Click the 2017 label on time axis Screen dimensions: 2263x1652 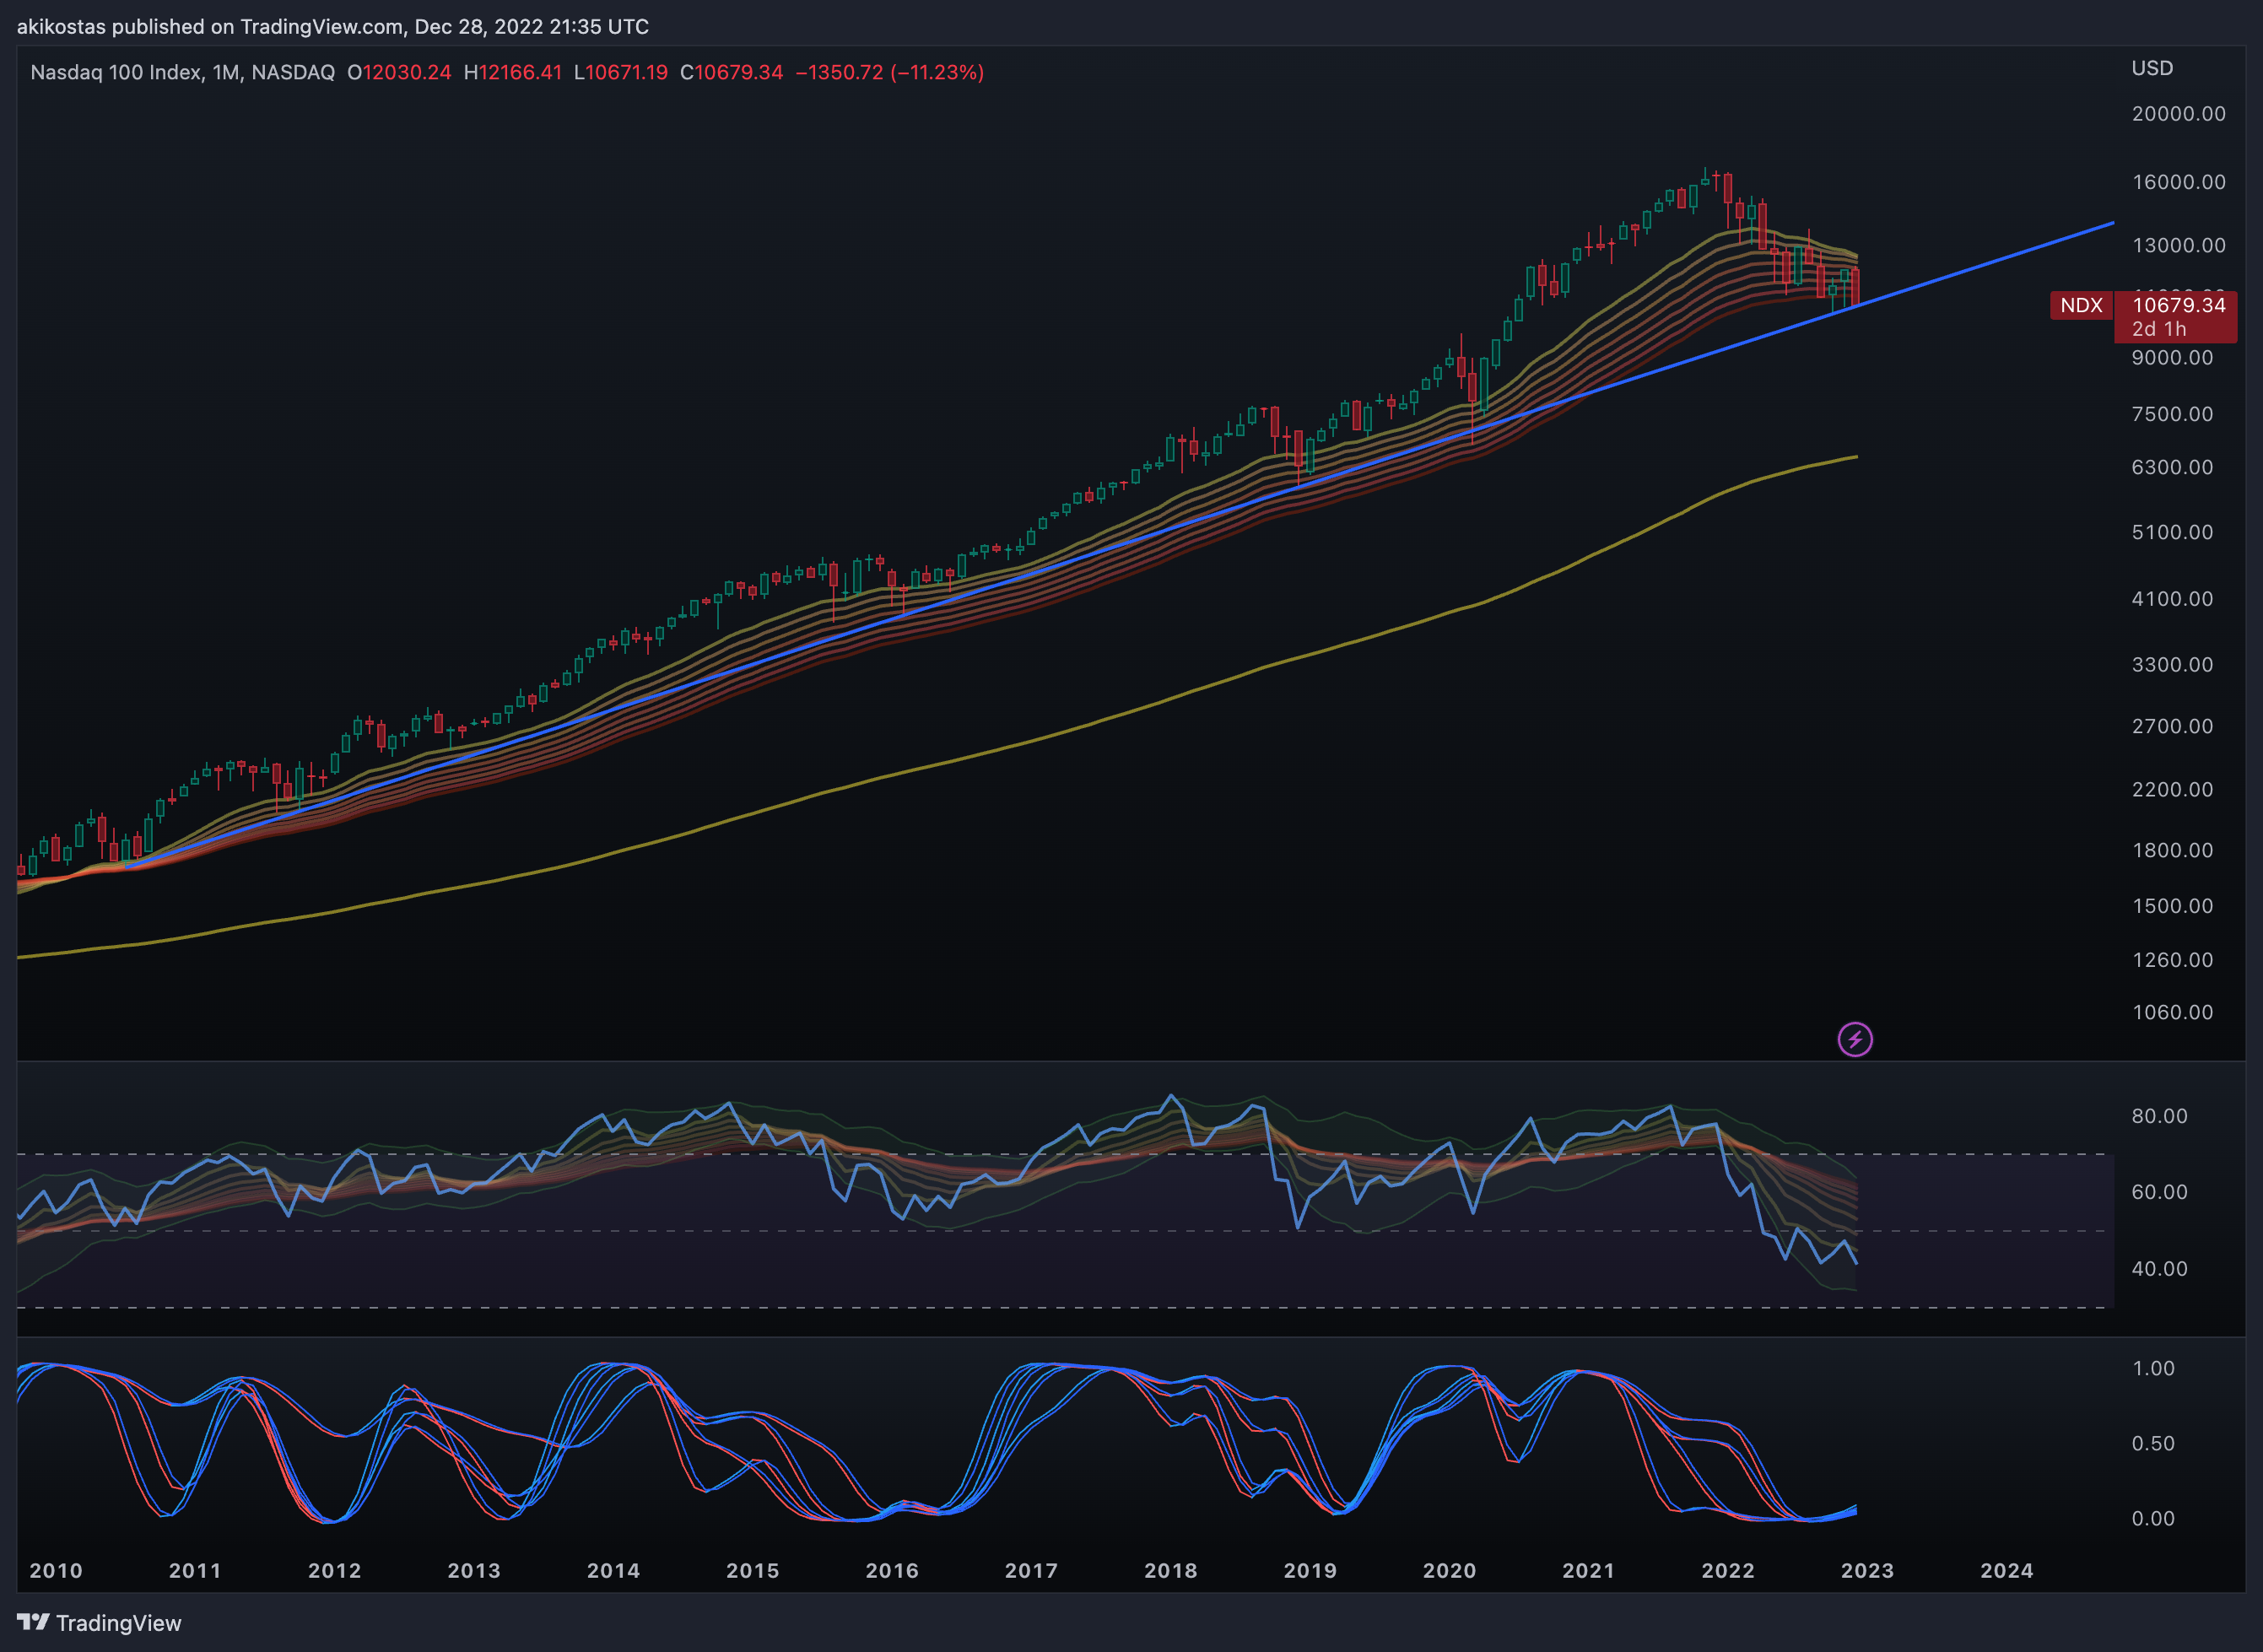tap(1031, 1571)
